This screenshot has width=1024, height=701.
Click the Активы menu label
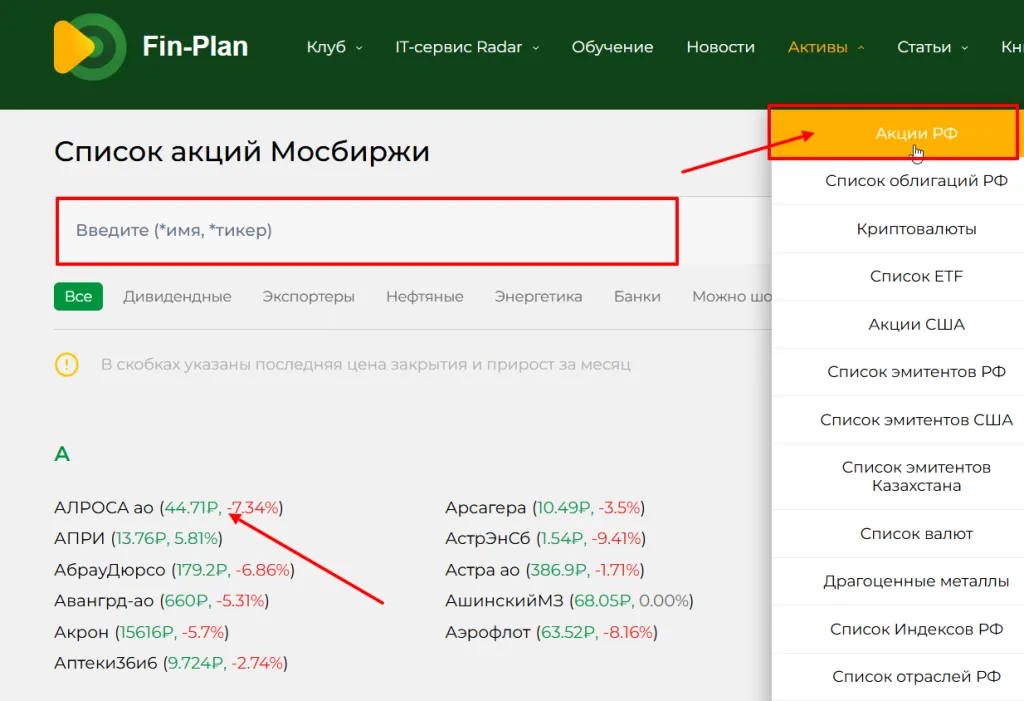[x=818, y=47]
